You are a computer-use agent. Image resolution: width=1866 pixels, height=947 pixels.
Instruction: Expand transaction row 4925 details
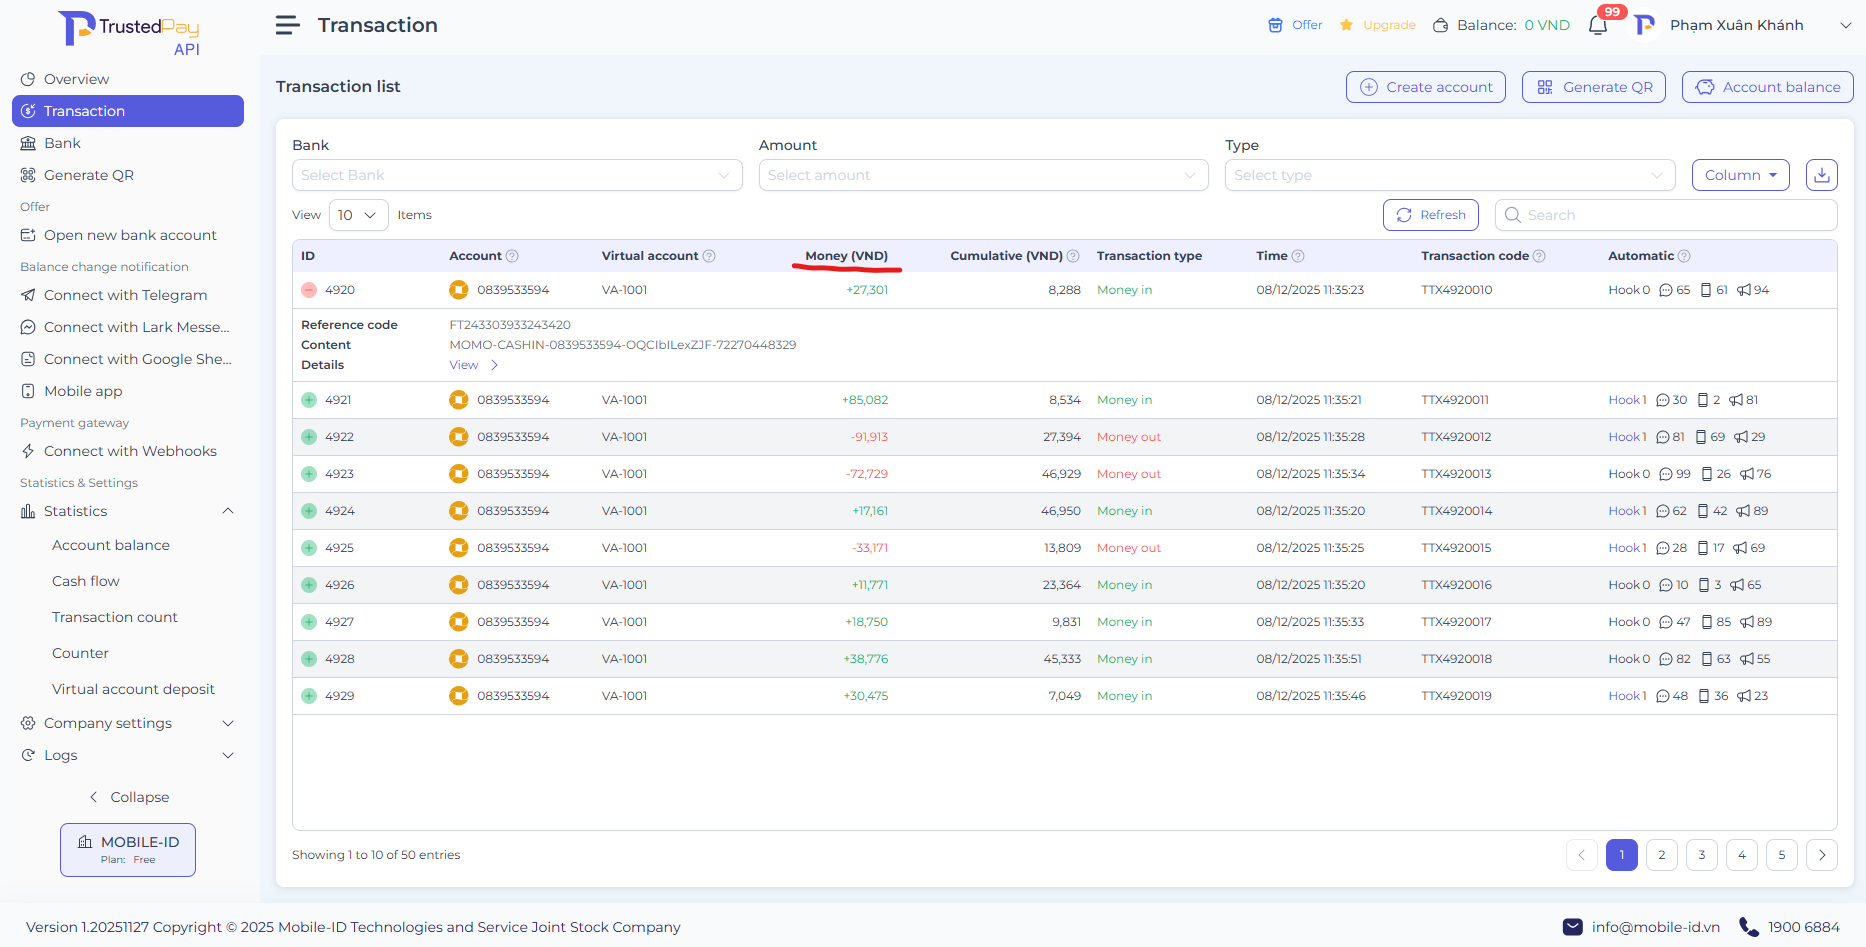tap(309, 548)
